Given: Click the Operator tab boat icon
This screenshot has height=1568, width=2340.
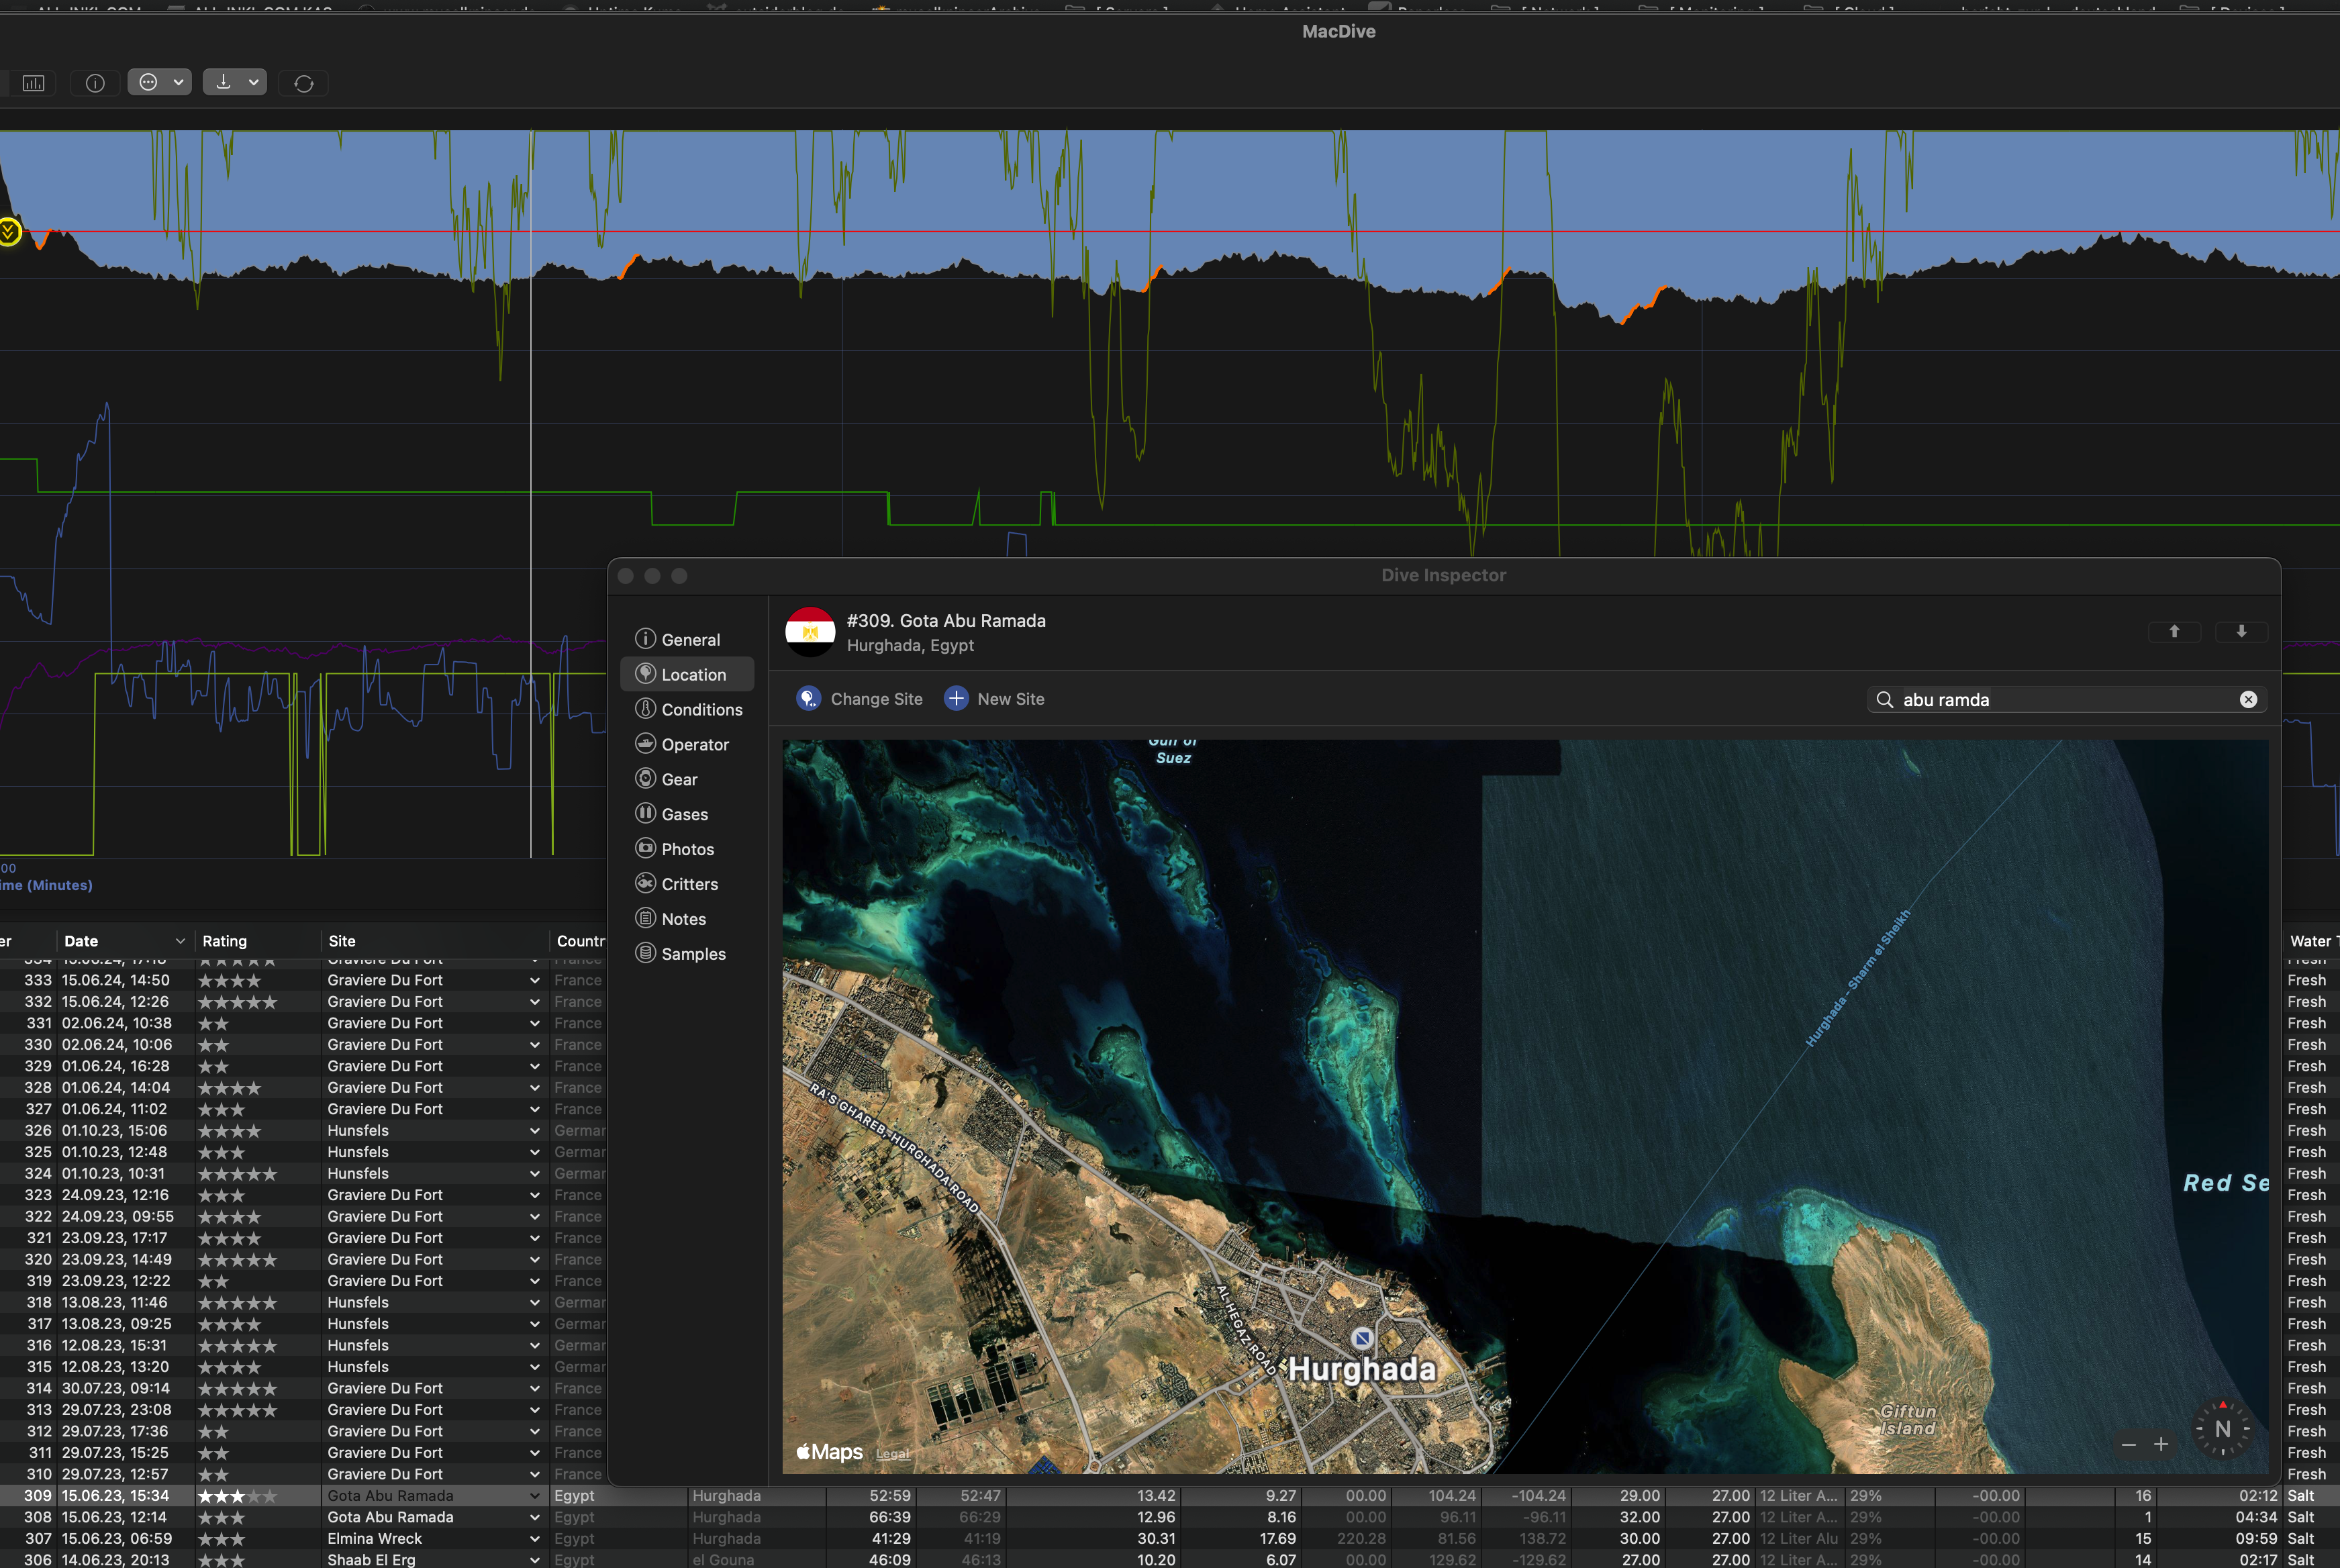Looking at the screenshot, I should 646,744.
